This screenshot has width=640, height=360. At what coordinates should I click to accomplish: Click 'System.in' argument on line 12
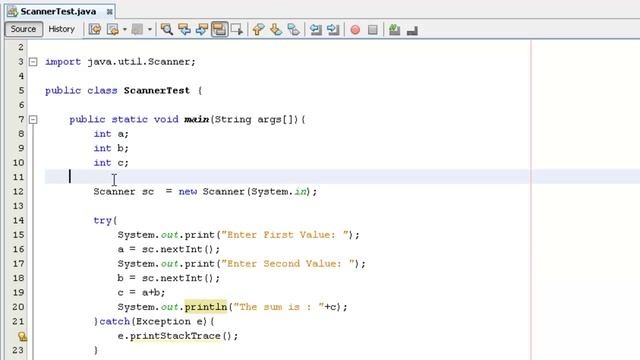278,191
